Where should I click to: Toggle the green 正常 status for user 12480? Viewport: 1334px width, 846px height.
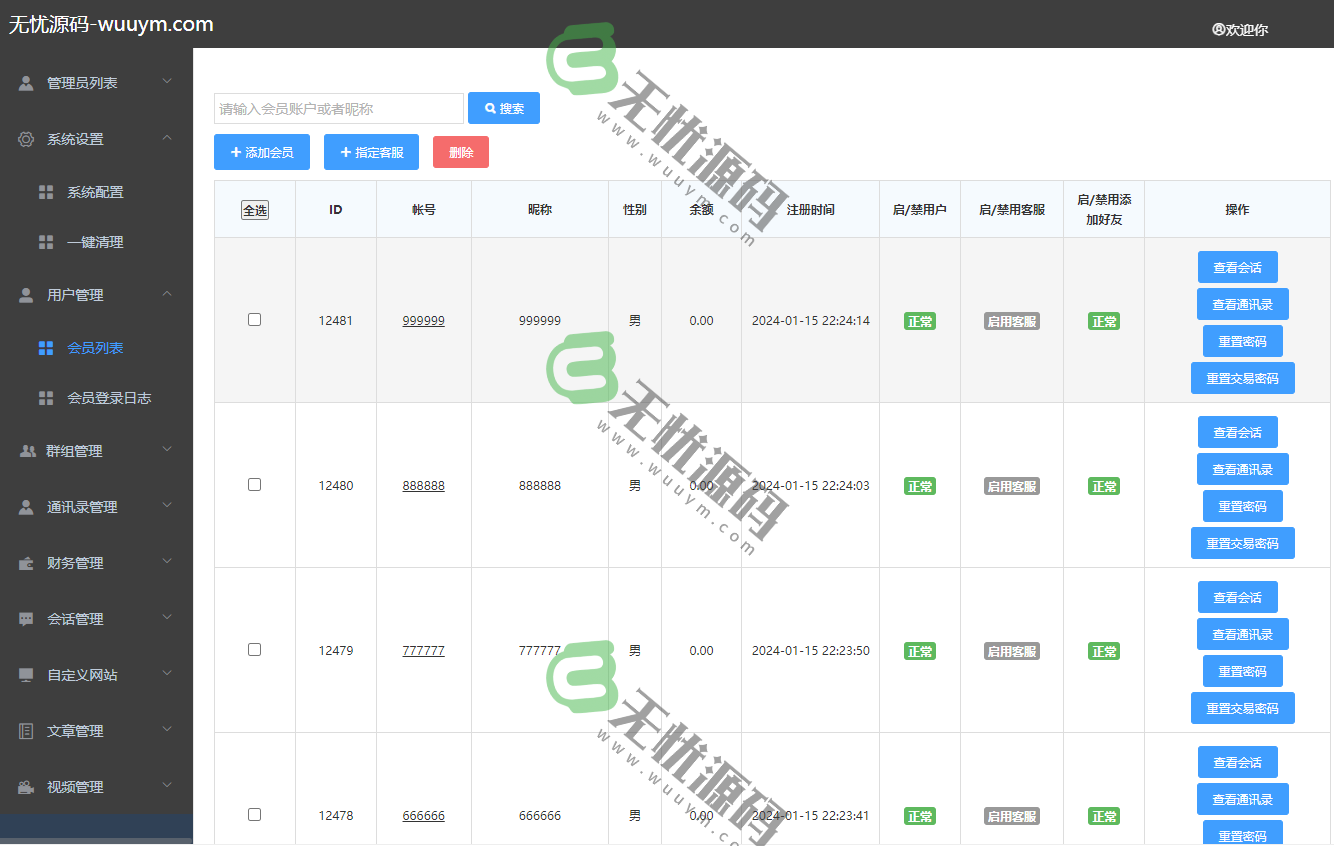pos(920,486)
